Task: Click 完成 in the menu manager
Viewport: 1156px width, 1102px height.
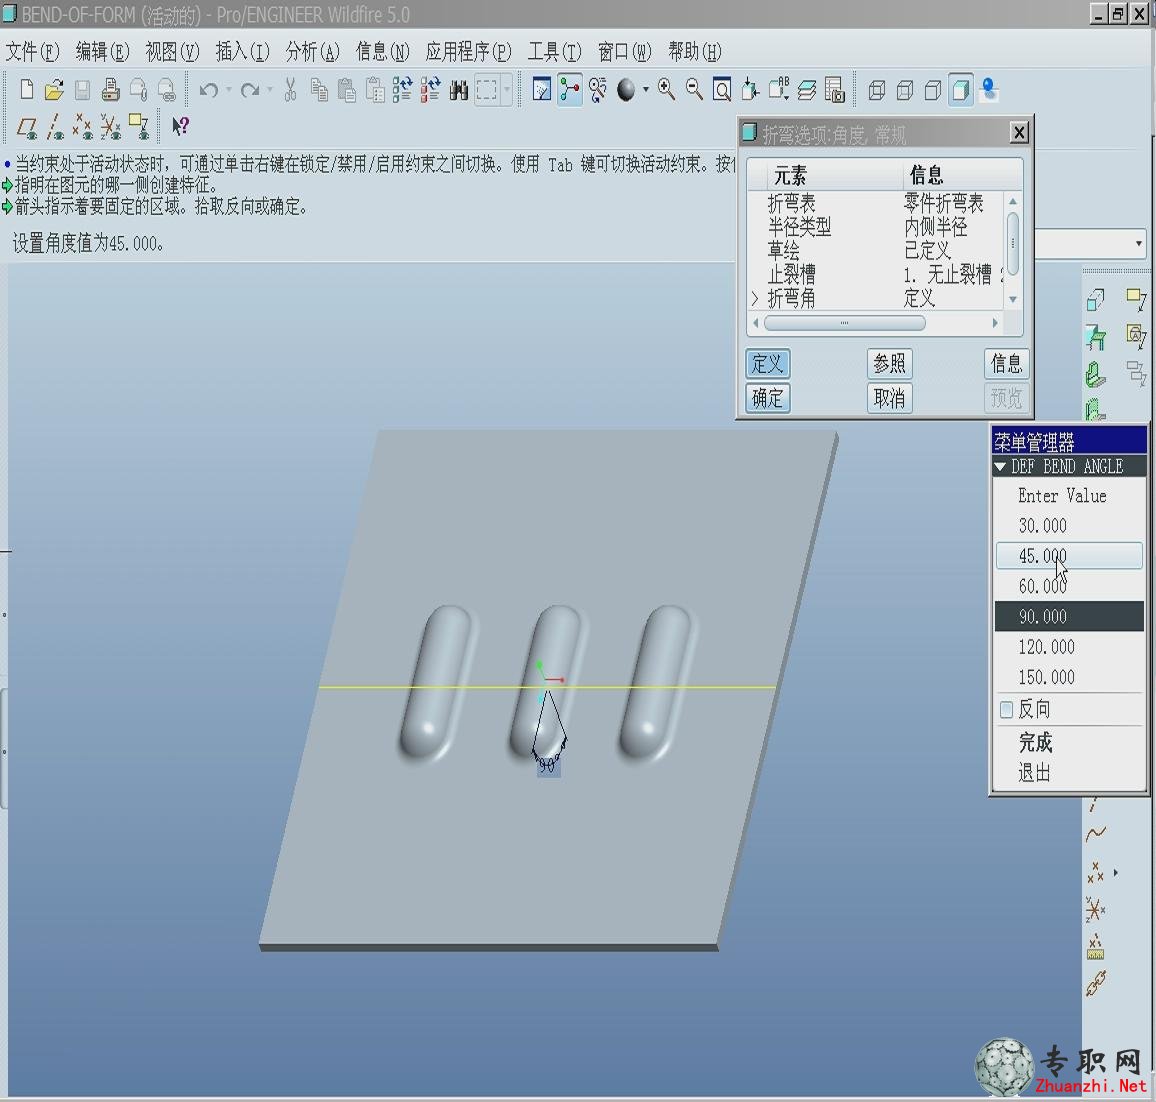Action: pyautogui.click(x=1035, y=742)
